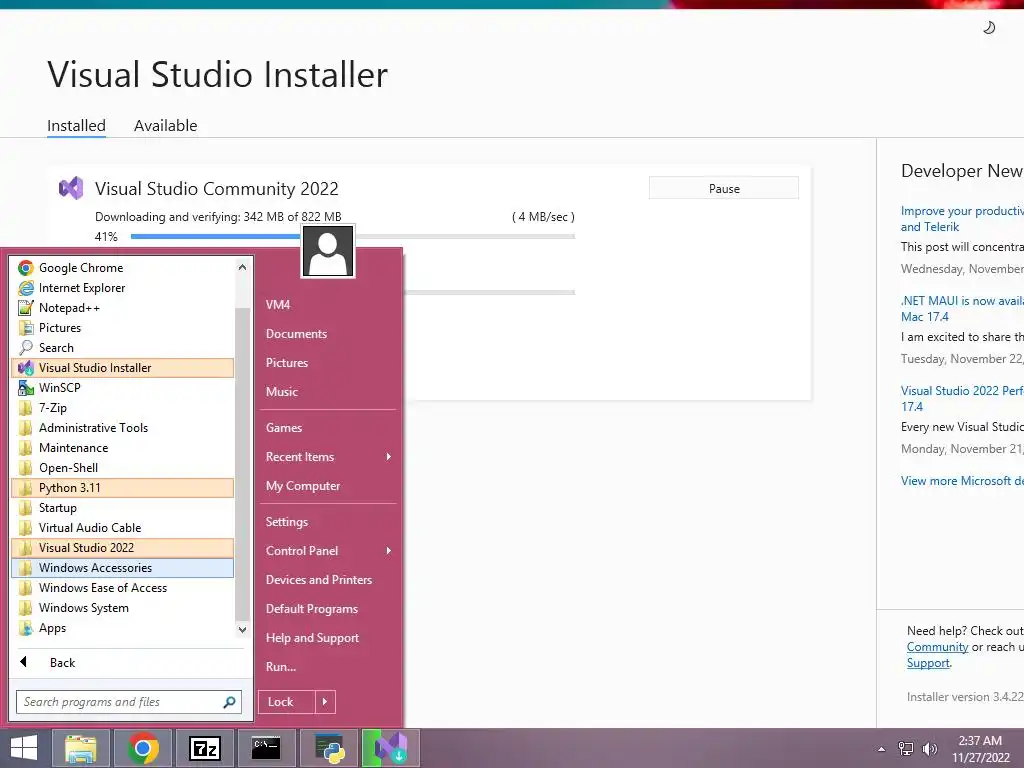This screenshot has height=768, width=1024.
Task: Expand the Recent Items submenu arrow
Action: (x=389, y=456)
